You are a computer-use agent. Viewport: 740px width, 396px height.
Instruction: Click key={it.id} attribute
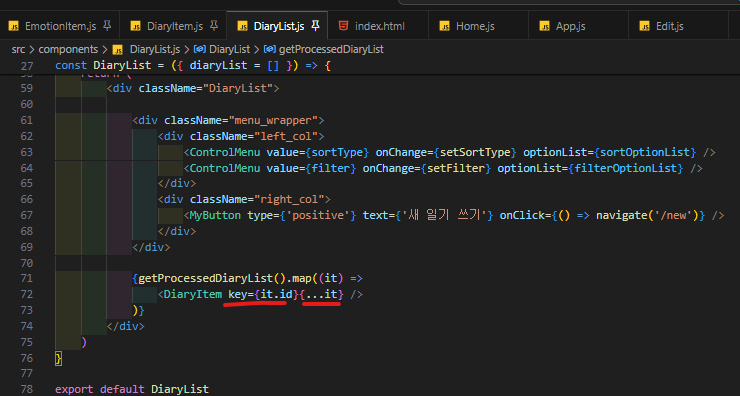point(263,294)
